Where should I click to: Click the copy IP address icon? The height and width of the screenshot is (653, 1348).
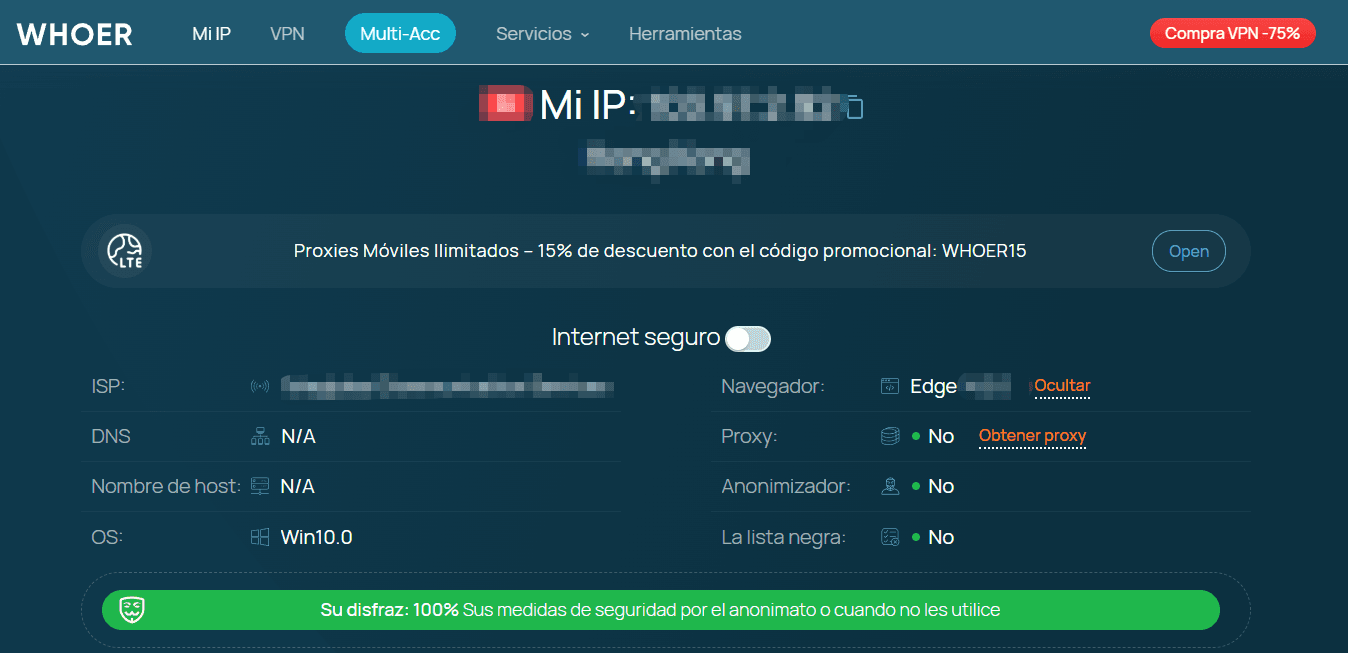coord(855,105)
